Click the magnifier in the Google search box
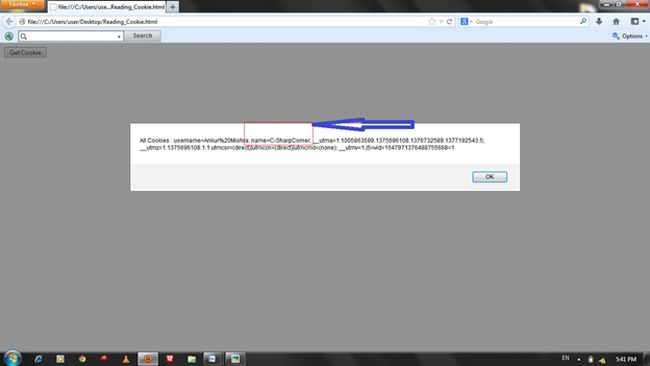 coord(583,22)
